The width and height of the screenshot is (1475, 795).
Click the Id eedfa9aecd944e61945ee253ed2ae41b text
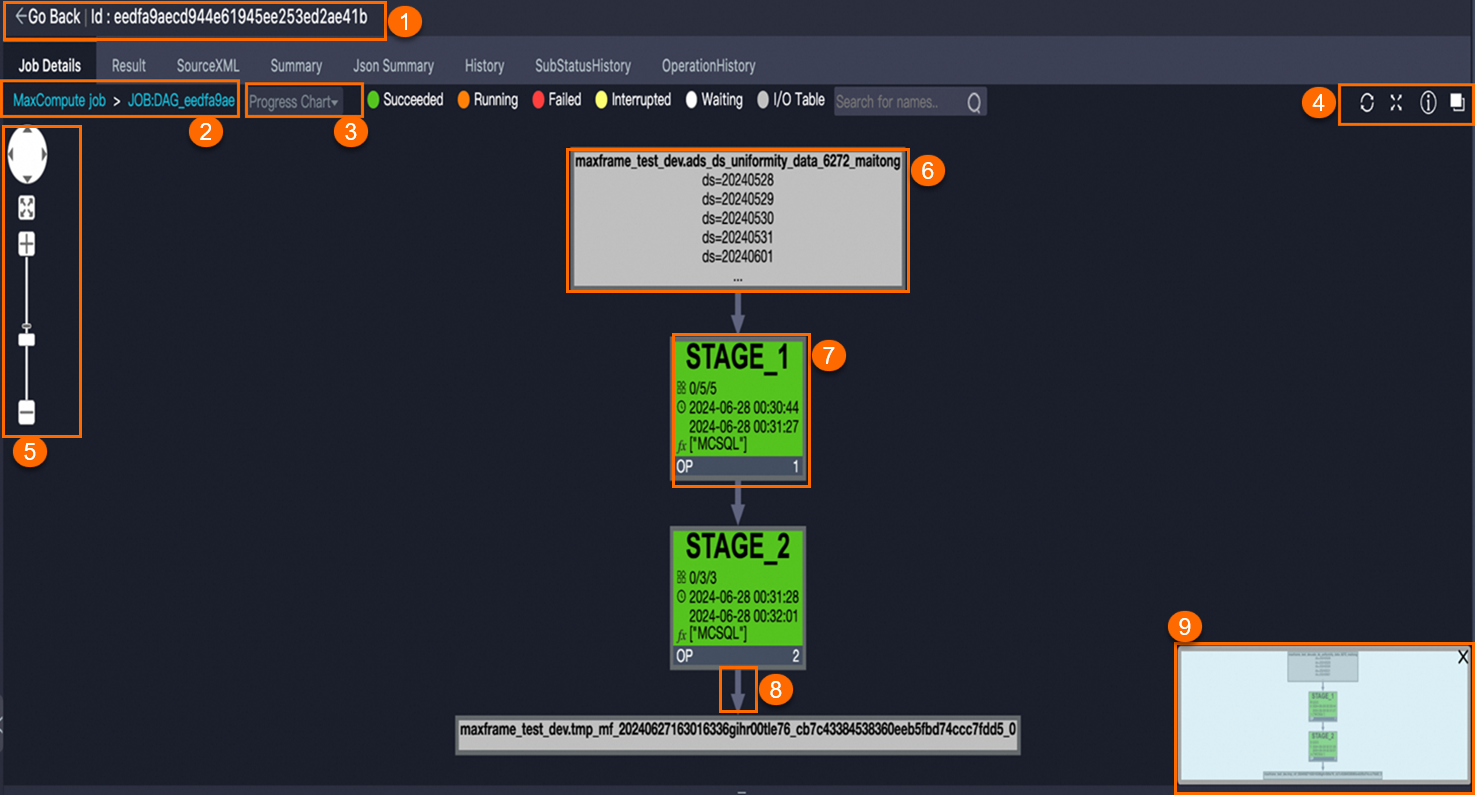[229, 17]
